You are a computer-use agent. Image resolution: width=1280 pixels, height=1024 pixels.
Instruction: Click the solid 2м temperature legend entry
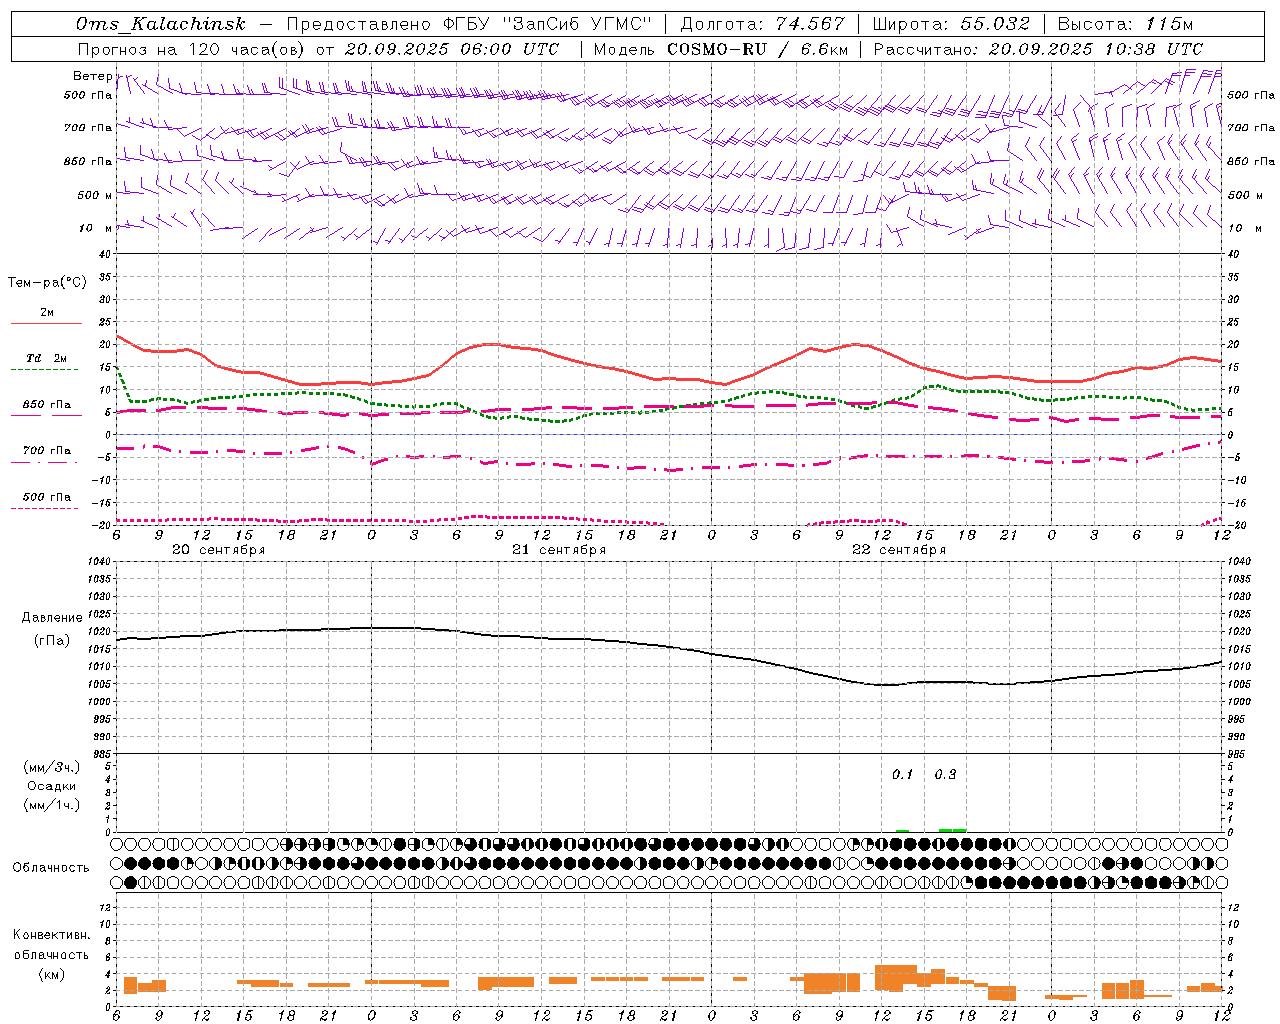46,316
